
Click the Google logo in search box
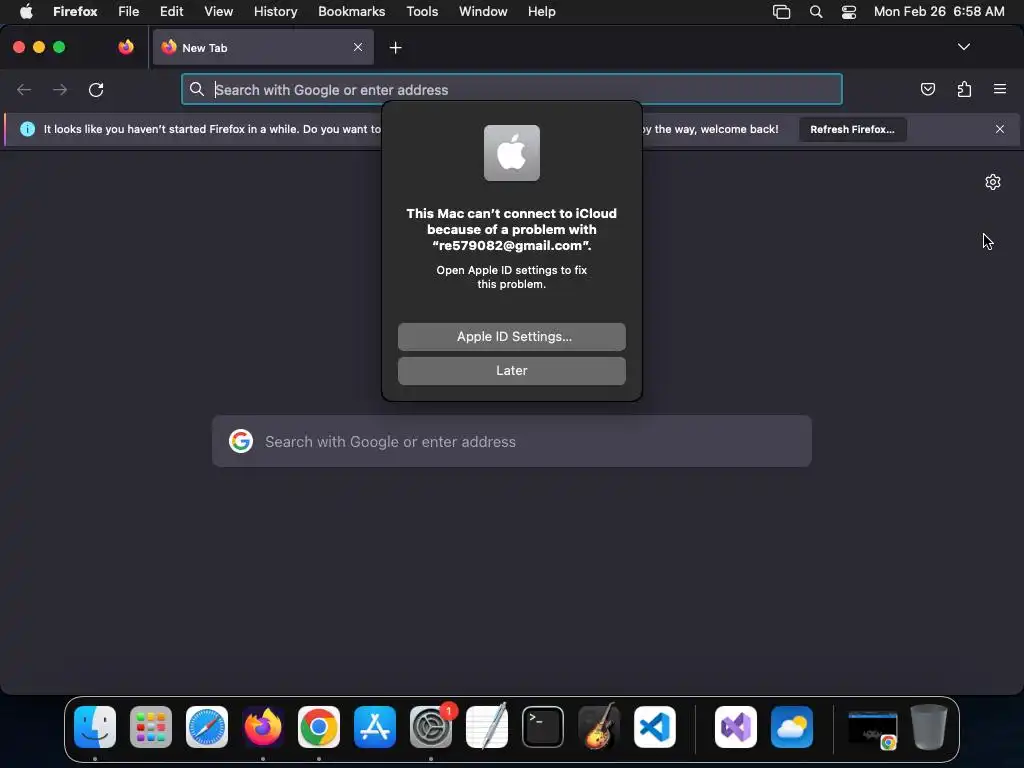[241, 441]
